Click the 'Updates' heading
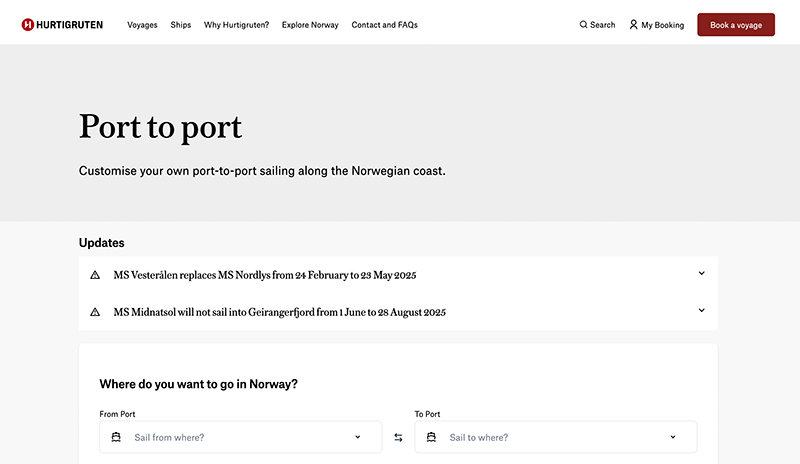This screenshot has width=800, height=464. 102,242
